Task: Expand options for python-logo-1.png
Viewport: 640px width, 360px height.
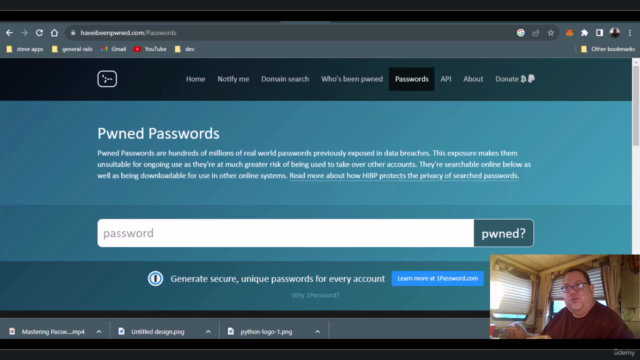Action: [x=318, y=331]
